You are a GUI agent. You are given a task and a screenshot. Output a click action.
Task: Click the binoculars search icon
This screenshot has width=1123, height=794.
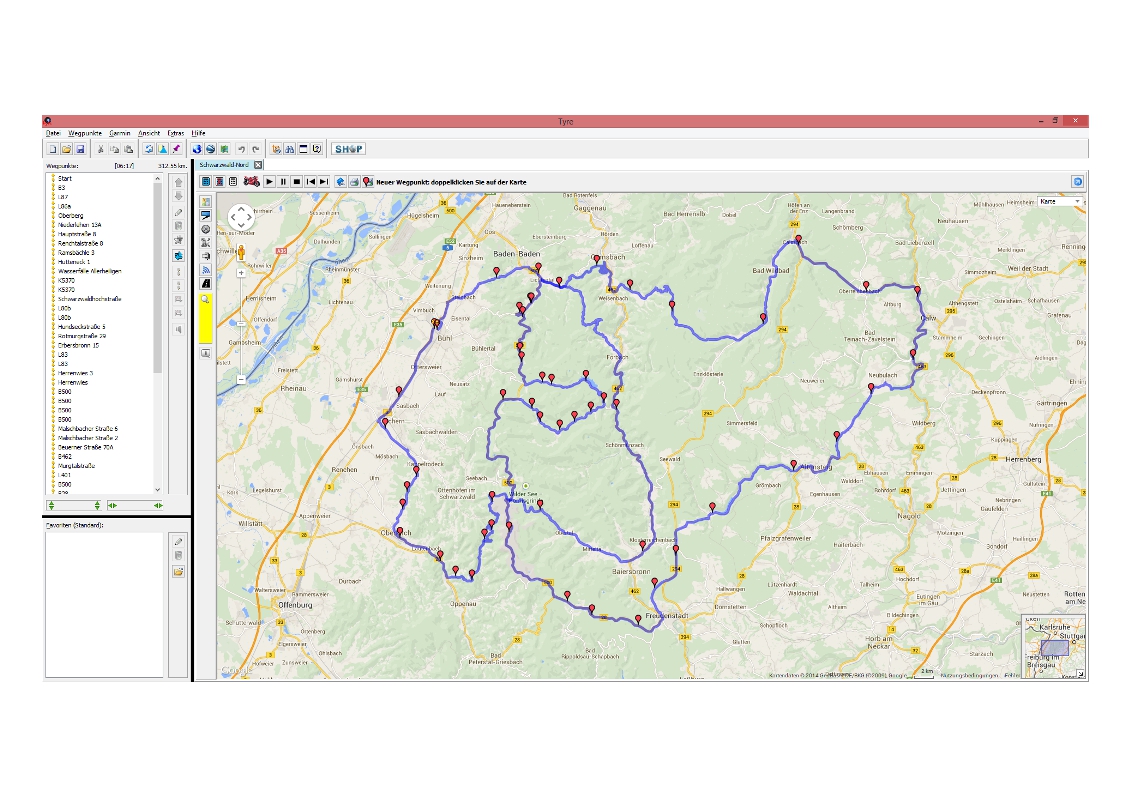point(289,149)
